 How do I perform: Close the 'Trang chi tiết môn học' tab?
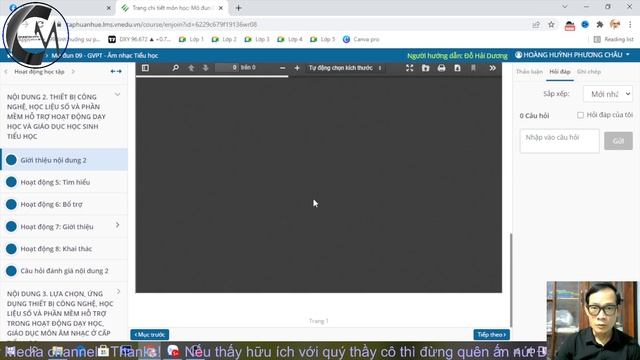coord(221,8)
